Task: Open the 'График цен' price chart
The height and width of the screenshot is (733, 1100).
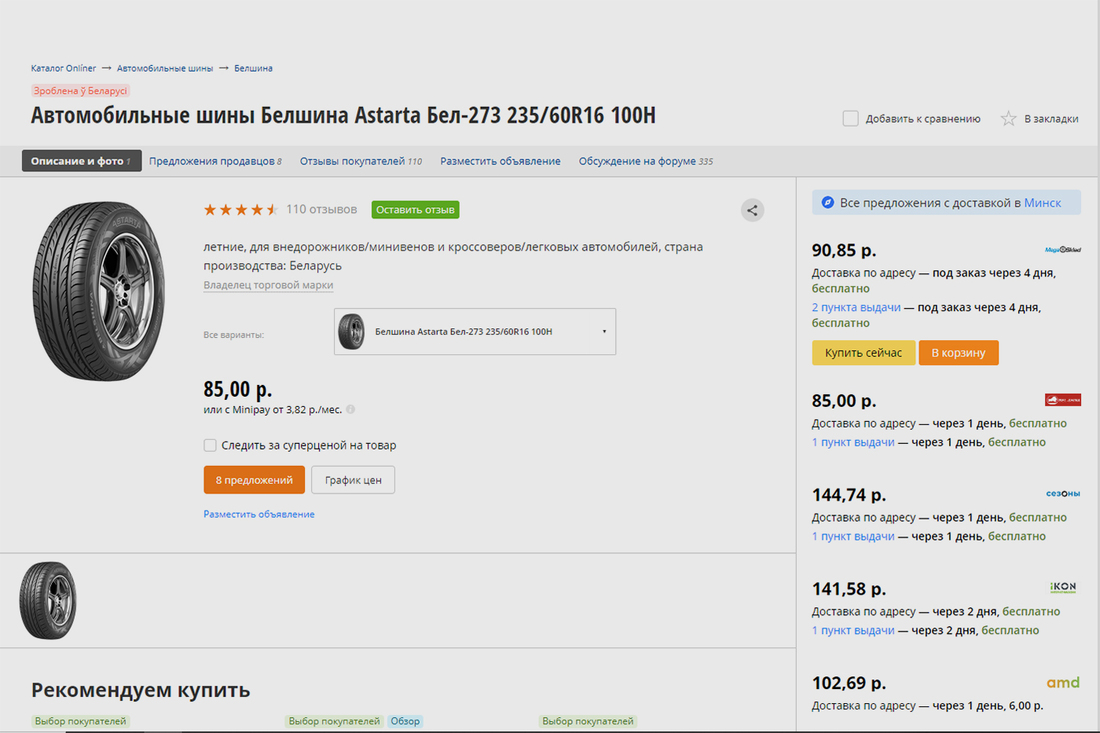Action: coord(353,480)
